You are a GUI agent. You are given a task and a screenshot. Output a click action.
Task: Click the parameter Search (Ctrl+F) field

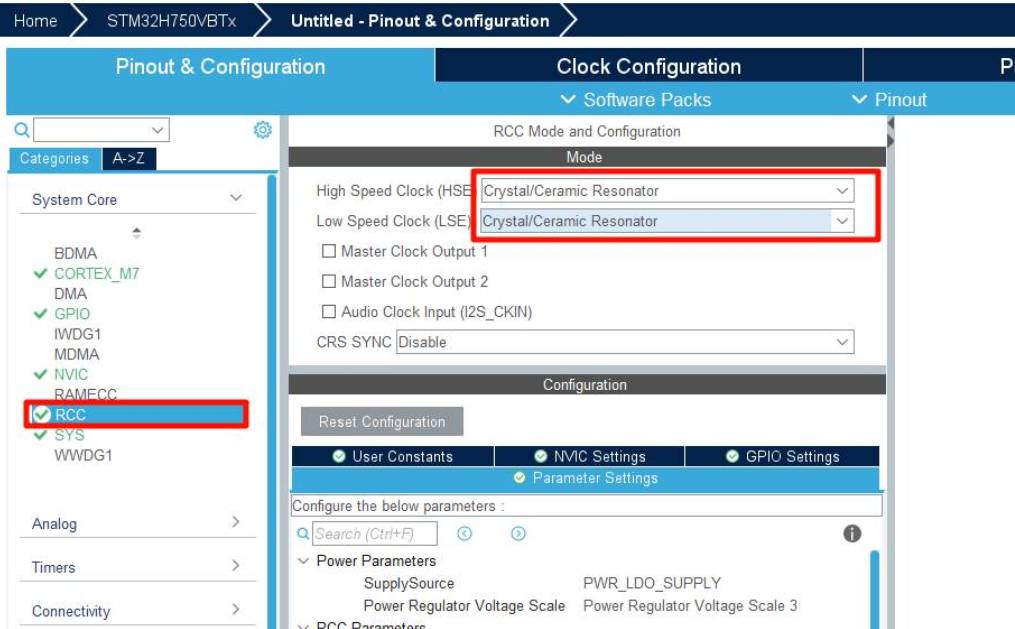[375, 534]
